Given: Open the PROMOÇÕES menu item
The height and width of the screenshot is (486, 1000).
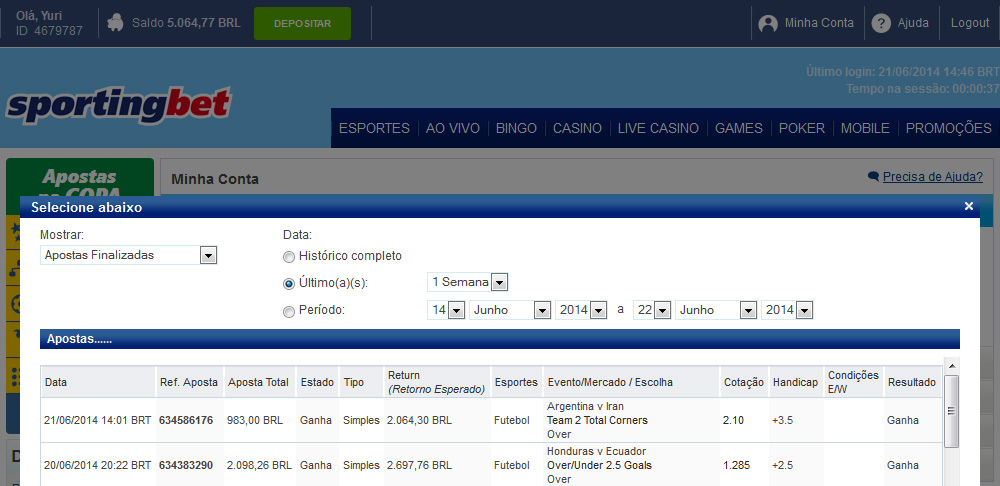Looking at the screenshot, I should [949, 128].
